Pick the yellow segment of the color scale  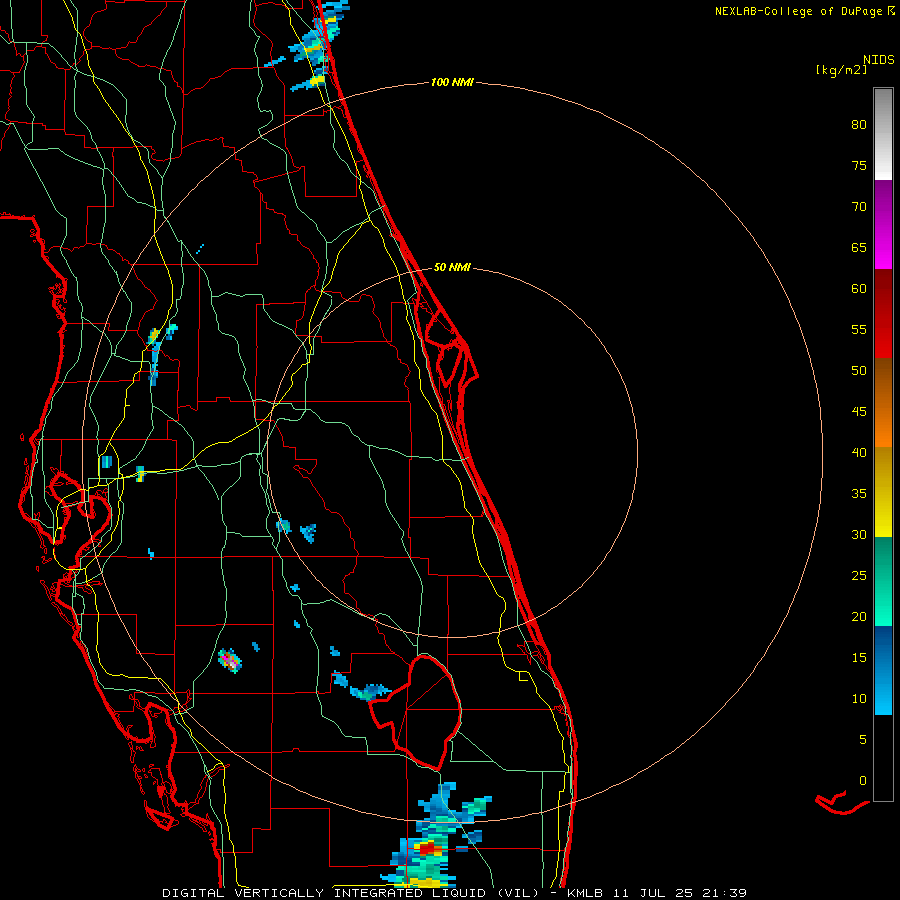[883, 492]
